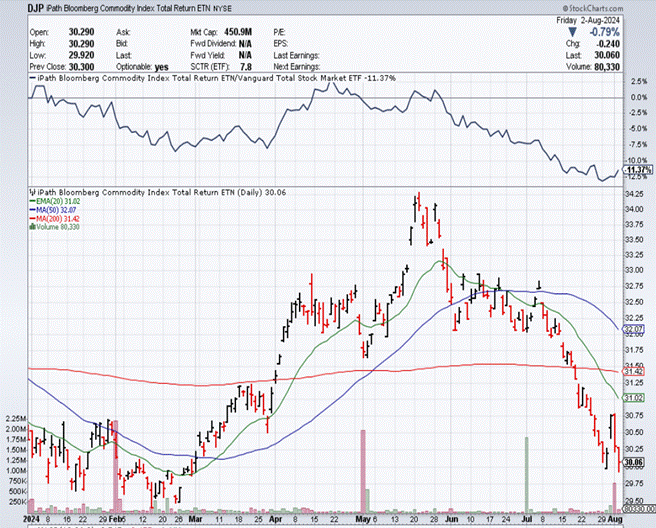Click the boxed 31.42 price axis tag
Image resolution: width=656 pixels, height=528 pixels.
point(633,372)
